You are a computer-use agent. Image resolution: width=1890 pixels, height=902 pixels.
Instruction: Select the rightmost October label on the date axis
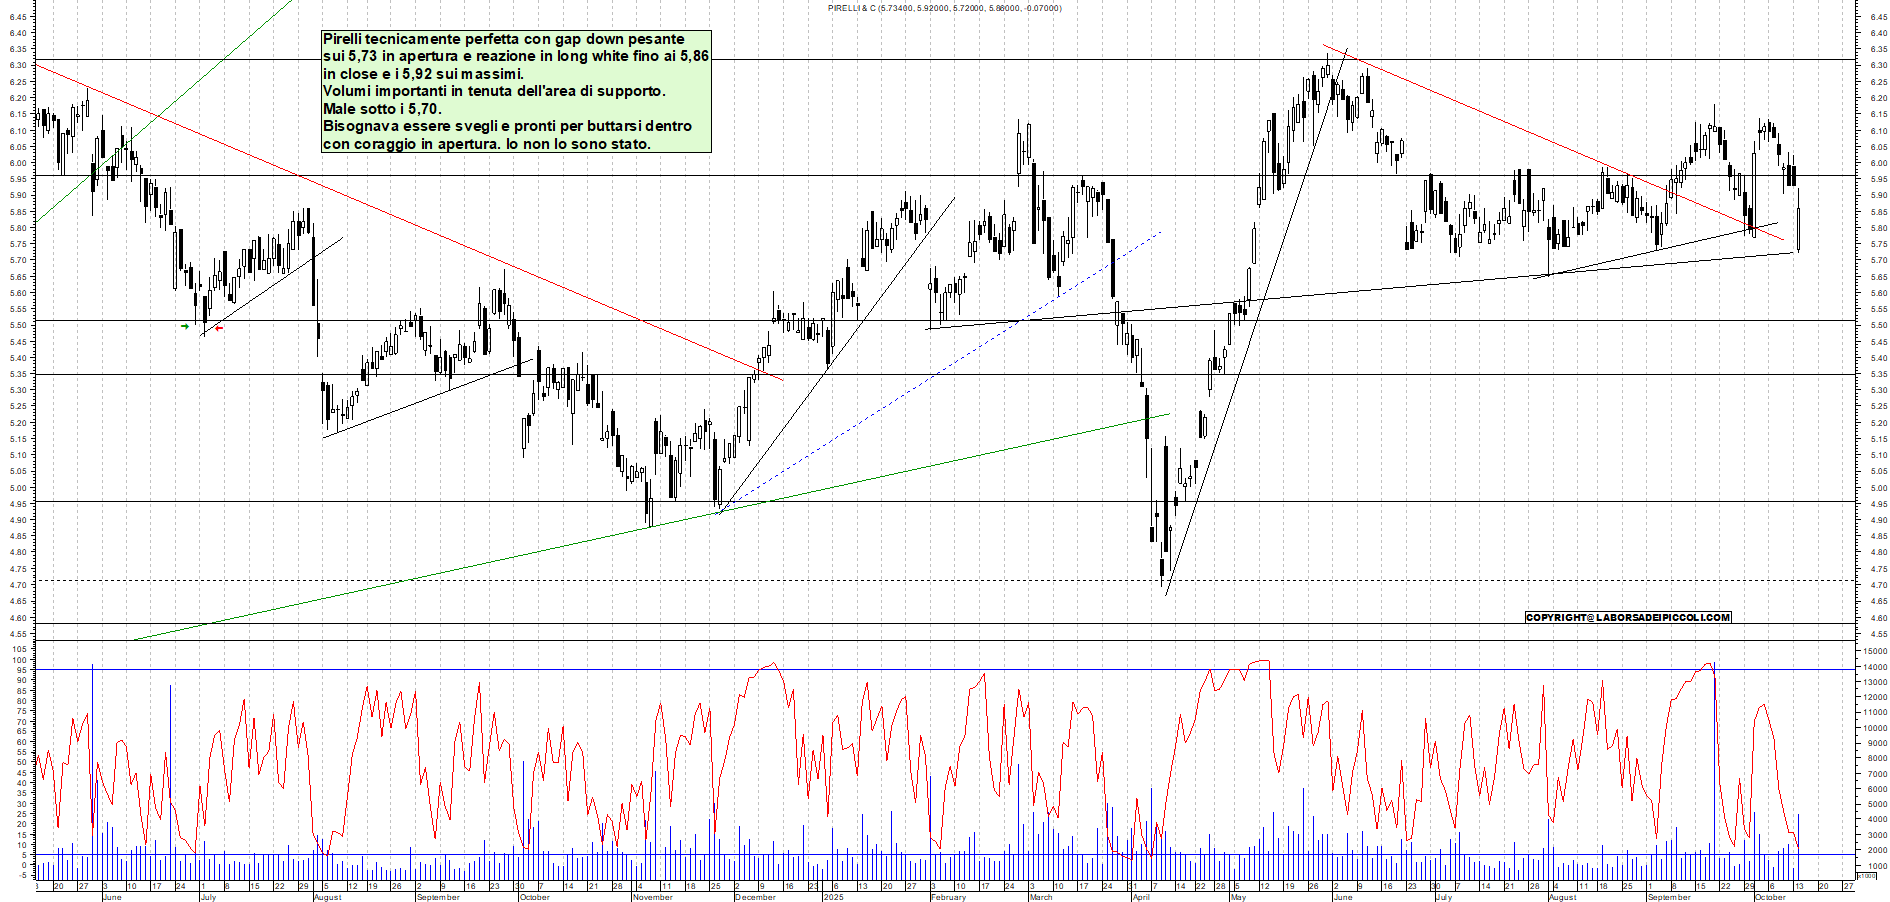1770,897
